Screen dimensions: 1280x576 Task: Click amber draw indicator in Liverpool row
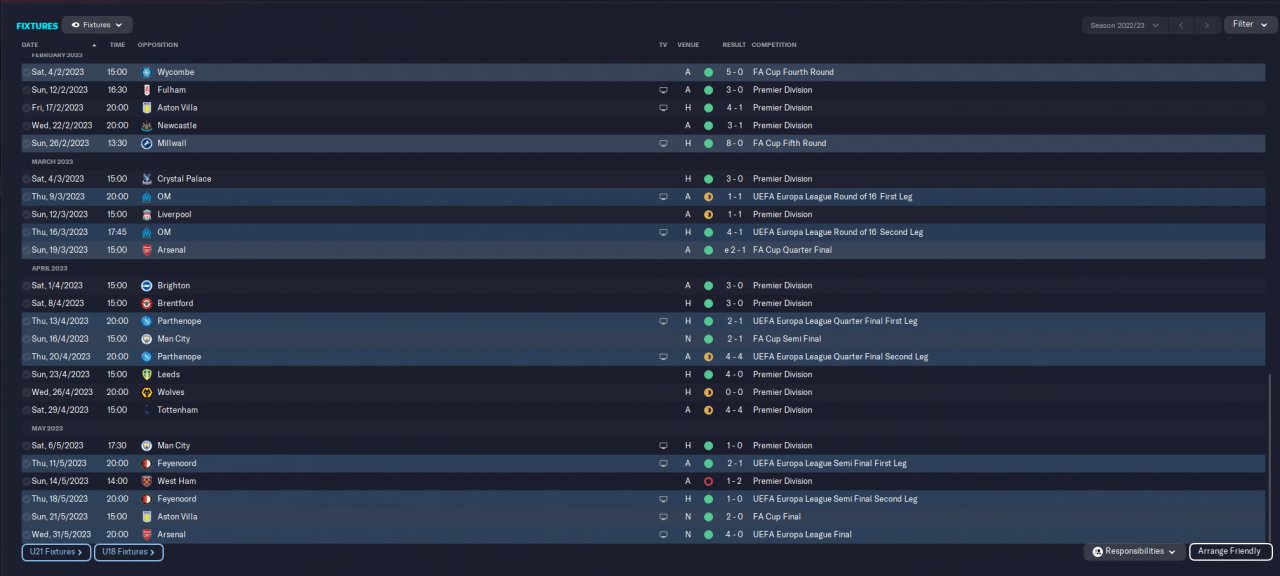pos(708,215)
